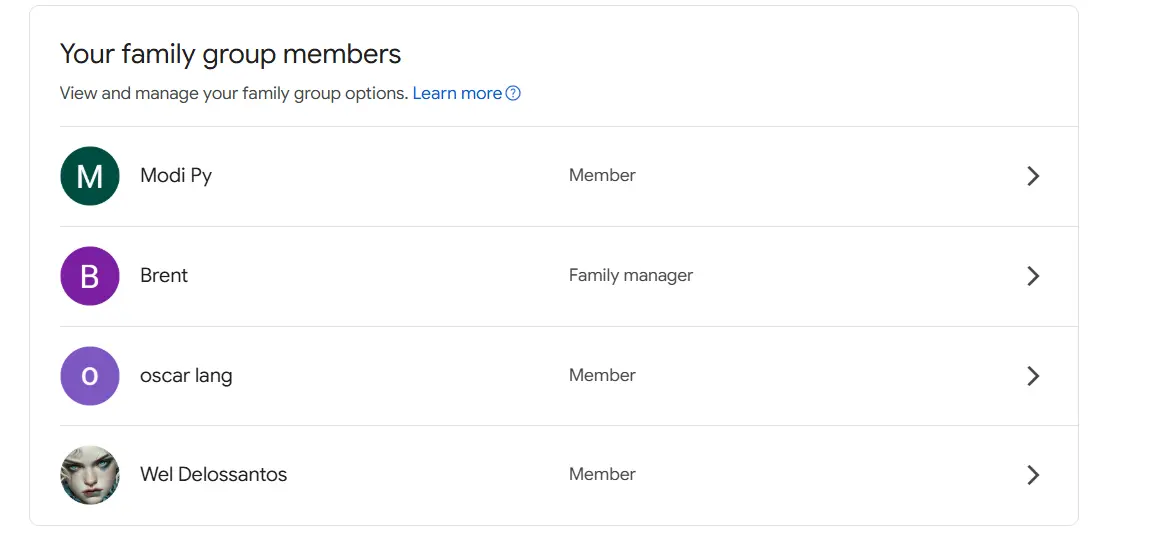
Task: Click the Your family group members heading
Action: click(x=230, y=54)
